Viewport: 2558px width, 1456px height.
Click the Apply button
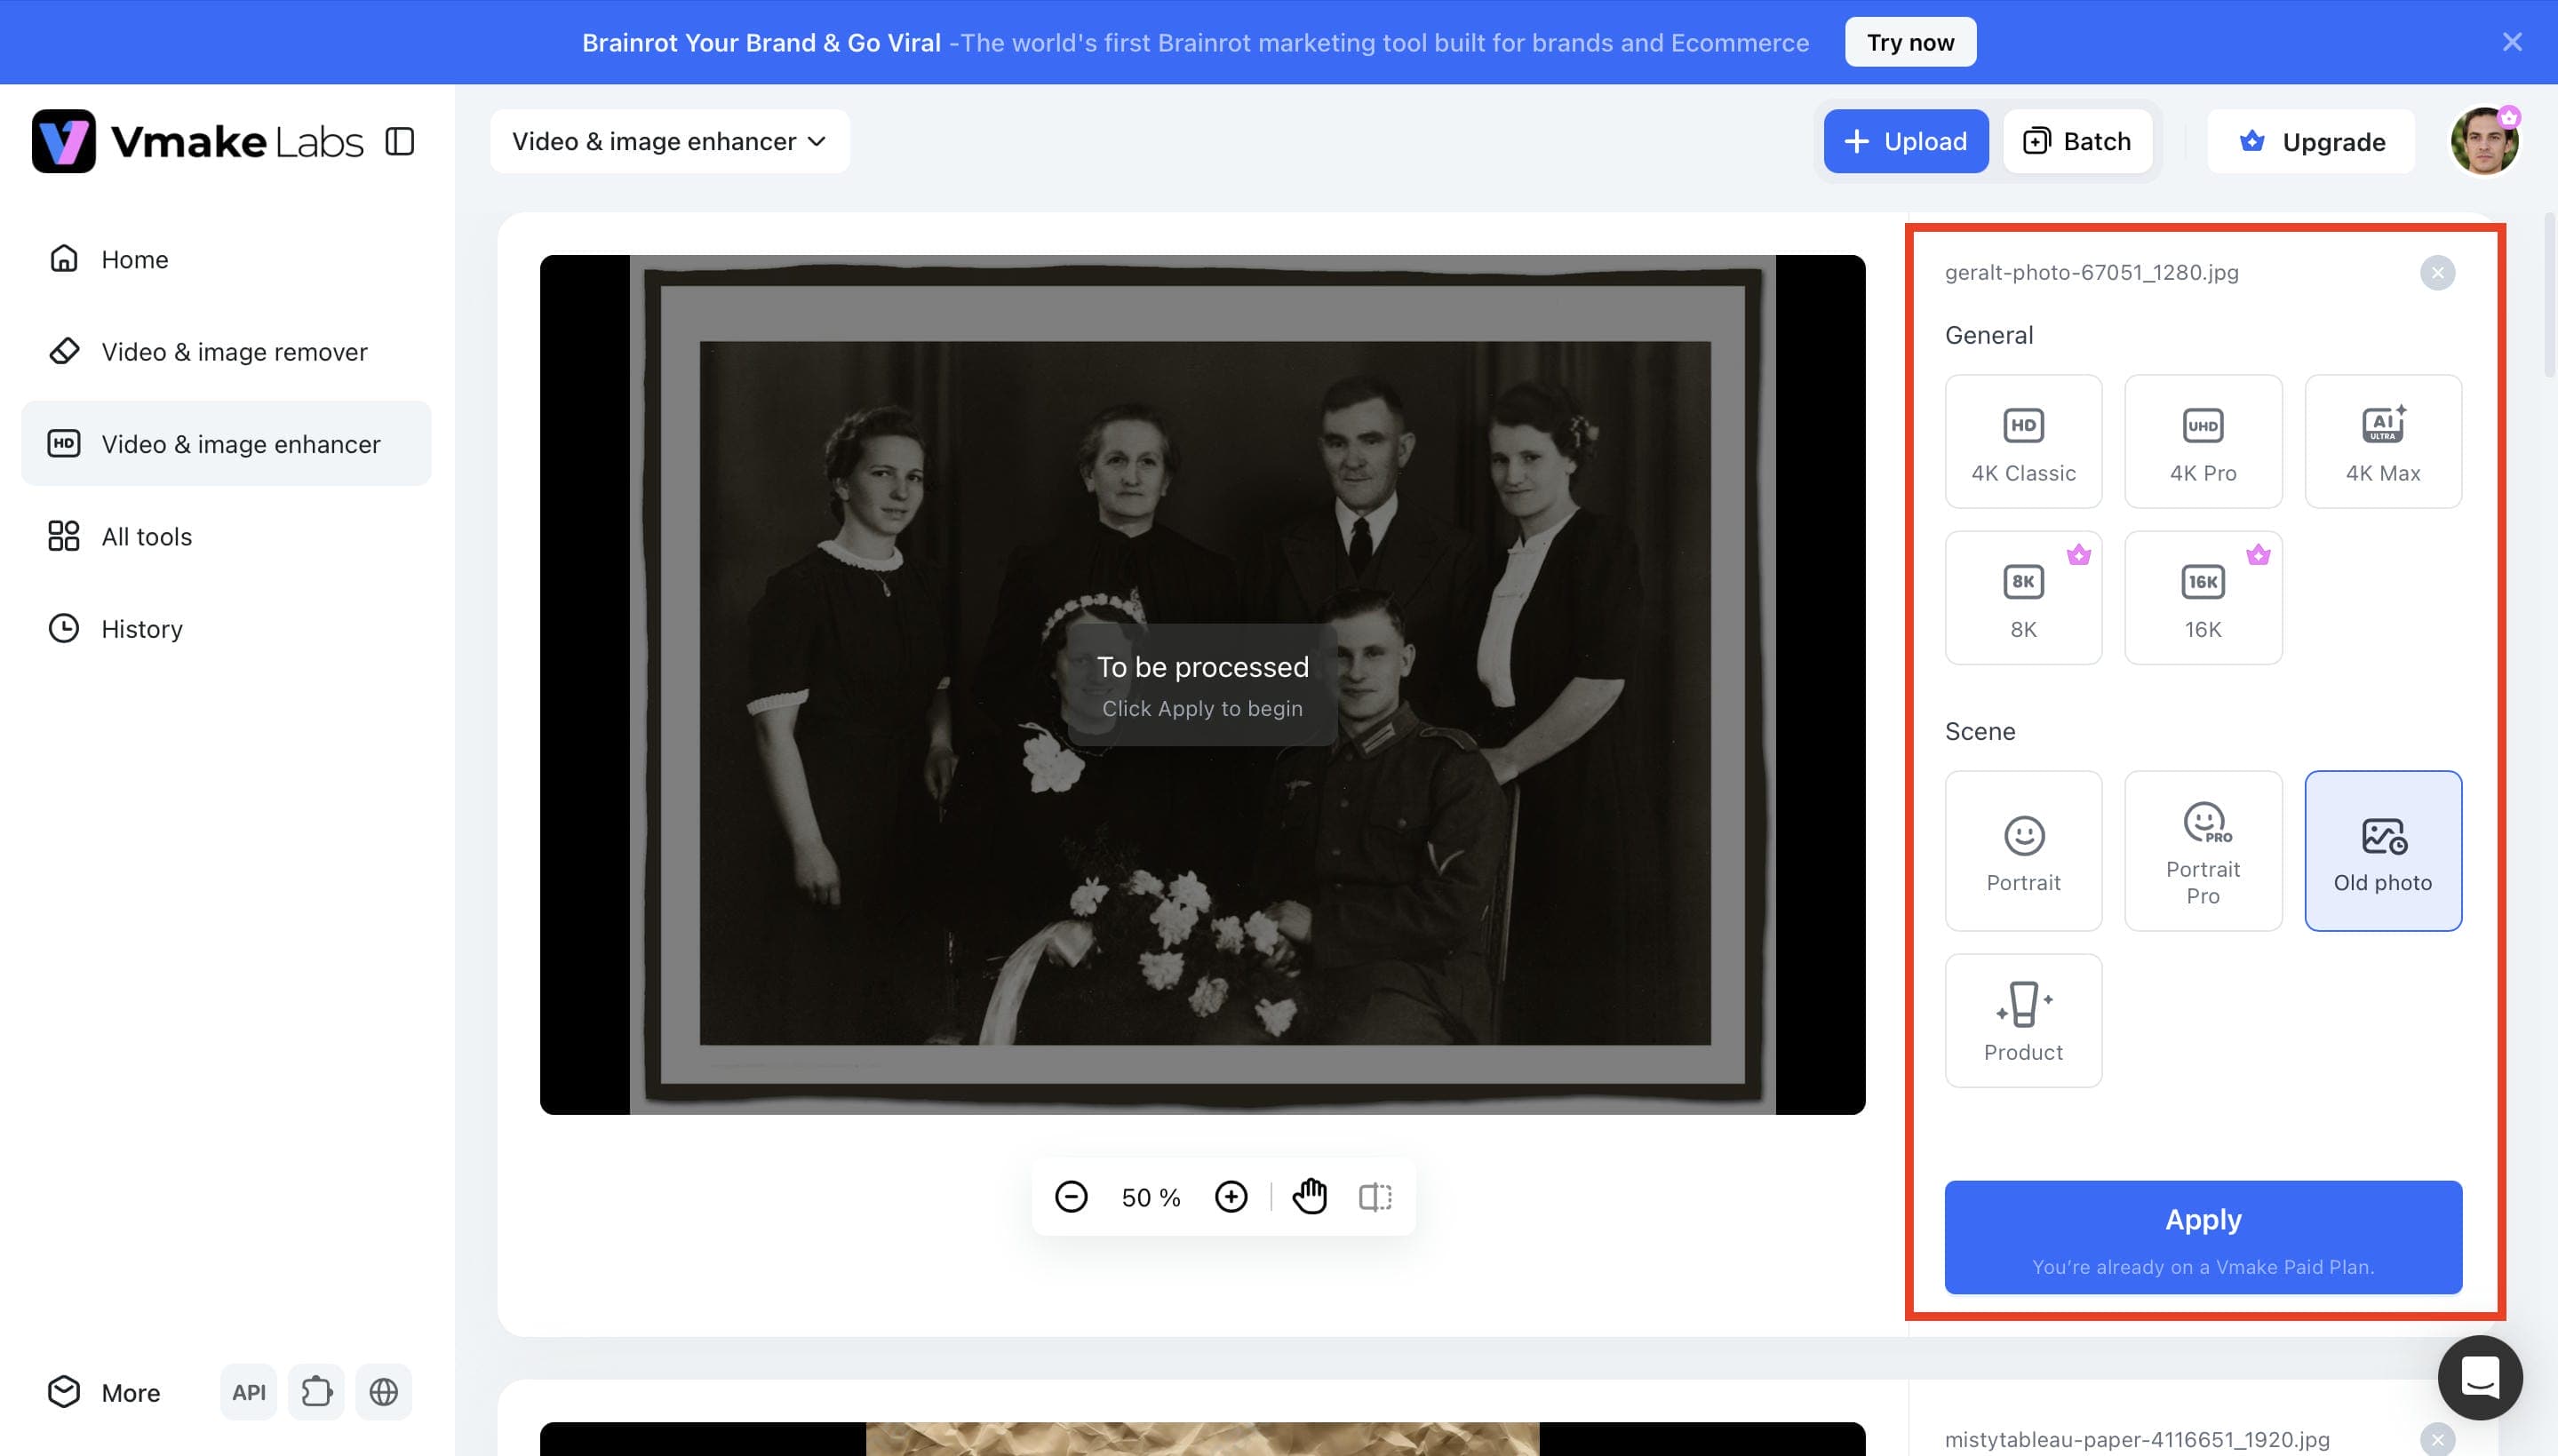pyautogui.click(x=2203, y=1237)
